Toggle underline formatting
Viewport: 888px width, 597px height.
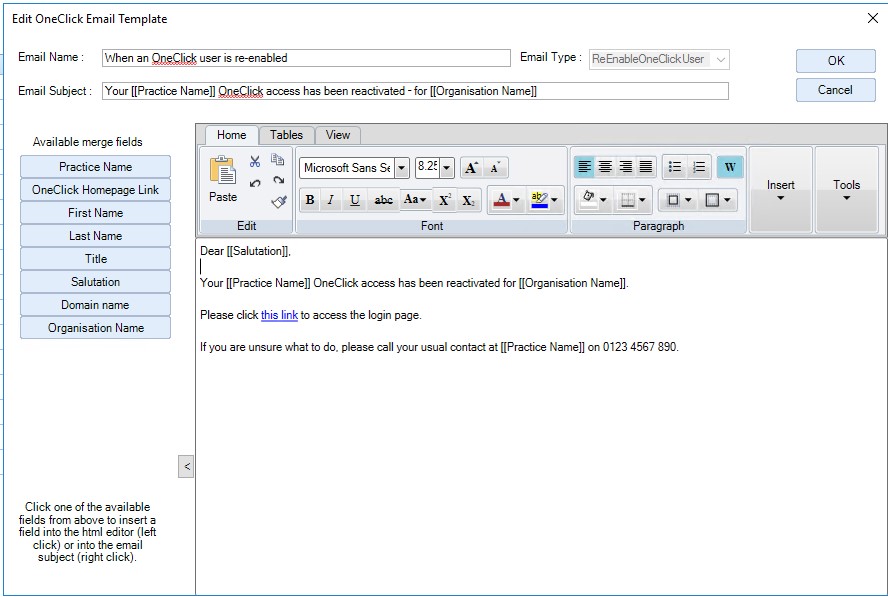tap(355, 200)
